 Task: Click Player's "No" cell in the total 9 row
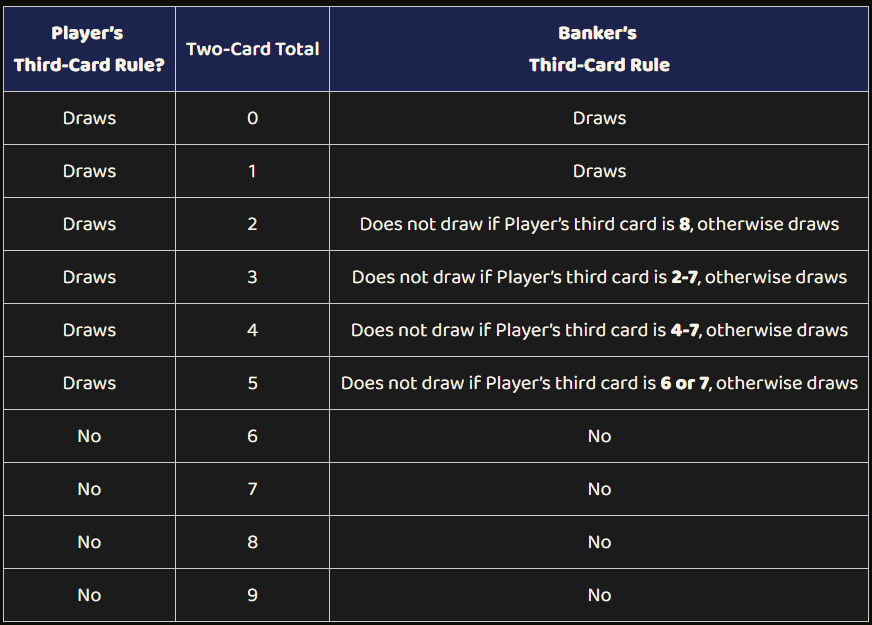point(89,595)
